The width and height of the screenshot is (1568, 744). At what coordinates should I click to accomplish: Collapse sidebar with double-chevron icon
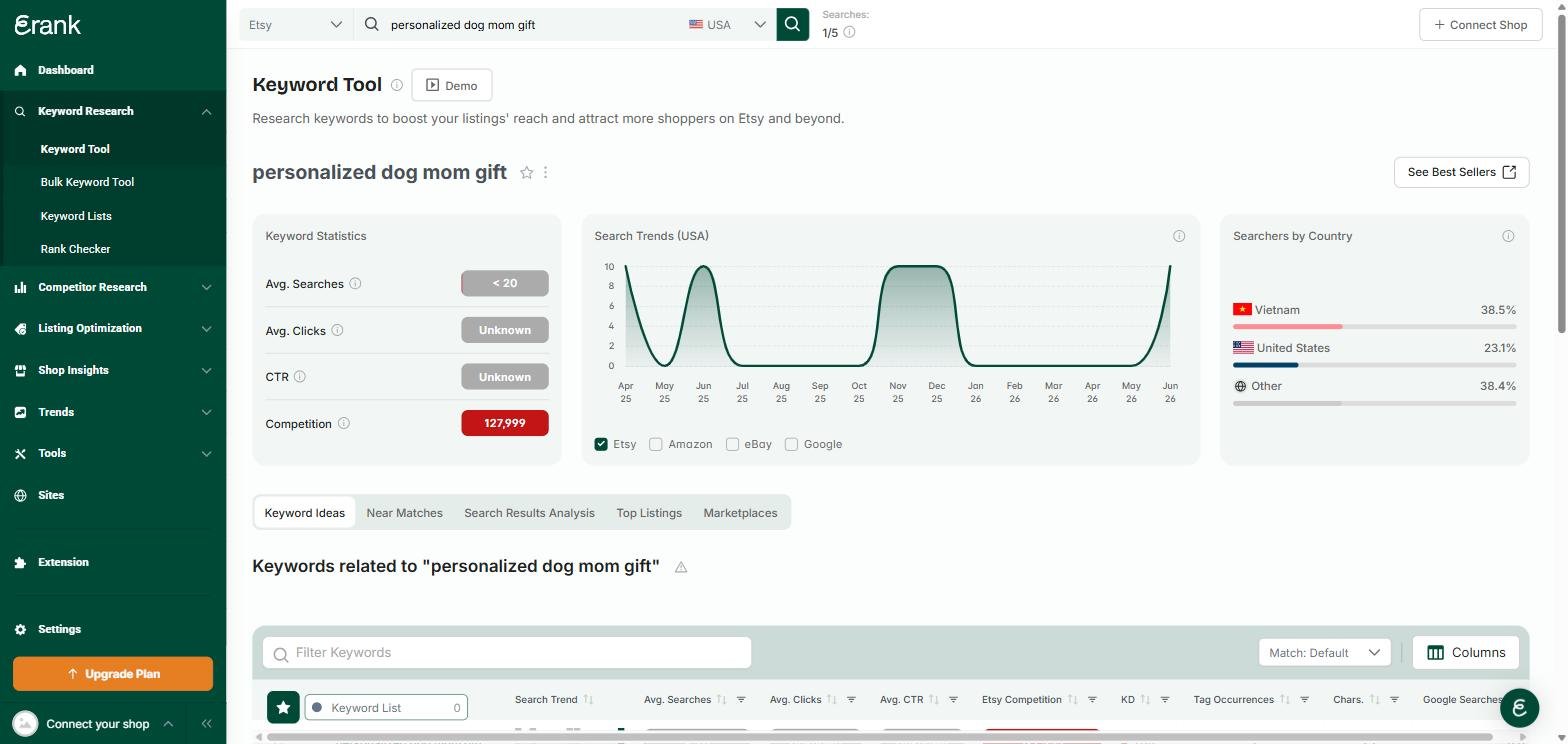pyautogui.click(x=206, y=724)
